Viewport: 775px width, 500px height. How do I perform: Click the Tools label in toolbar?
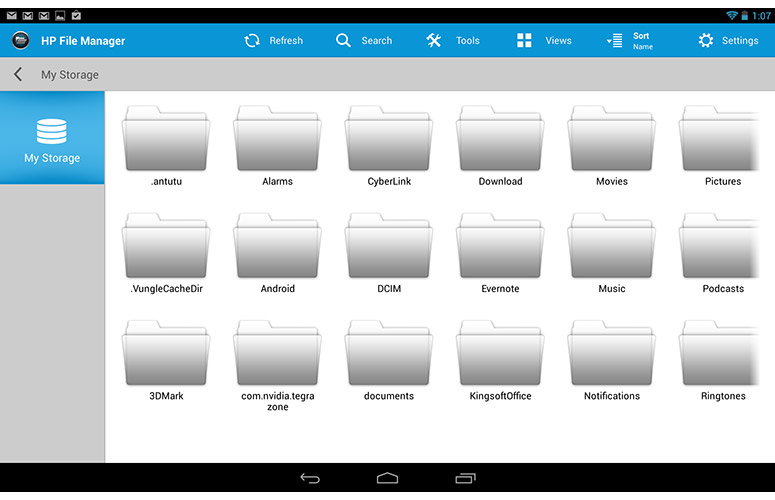click(468, 41)
